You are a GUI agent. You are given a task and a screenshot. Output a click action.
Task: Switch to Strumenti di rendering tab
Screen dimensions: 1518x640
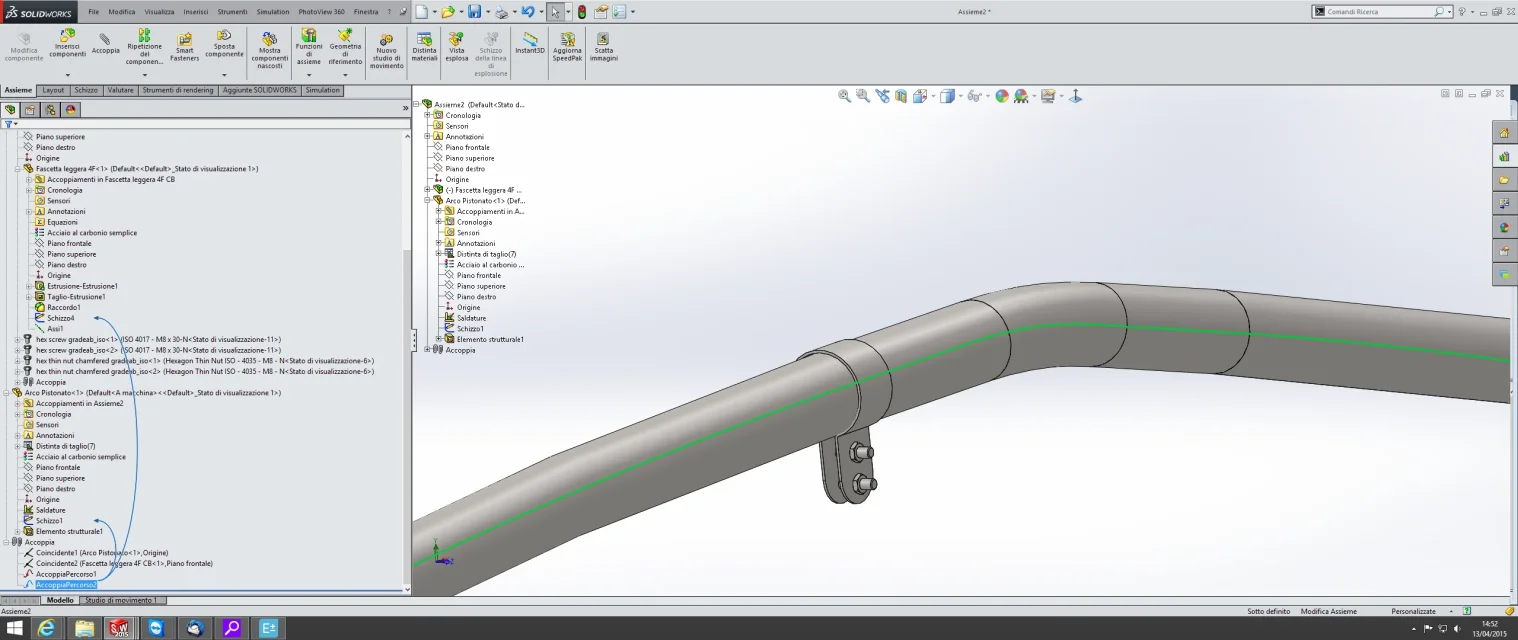point(178,90)
